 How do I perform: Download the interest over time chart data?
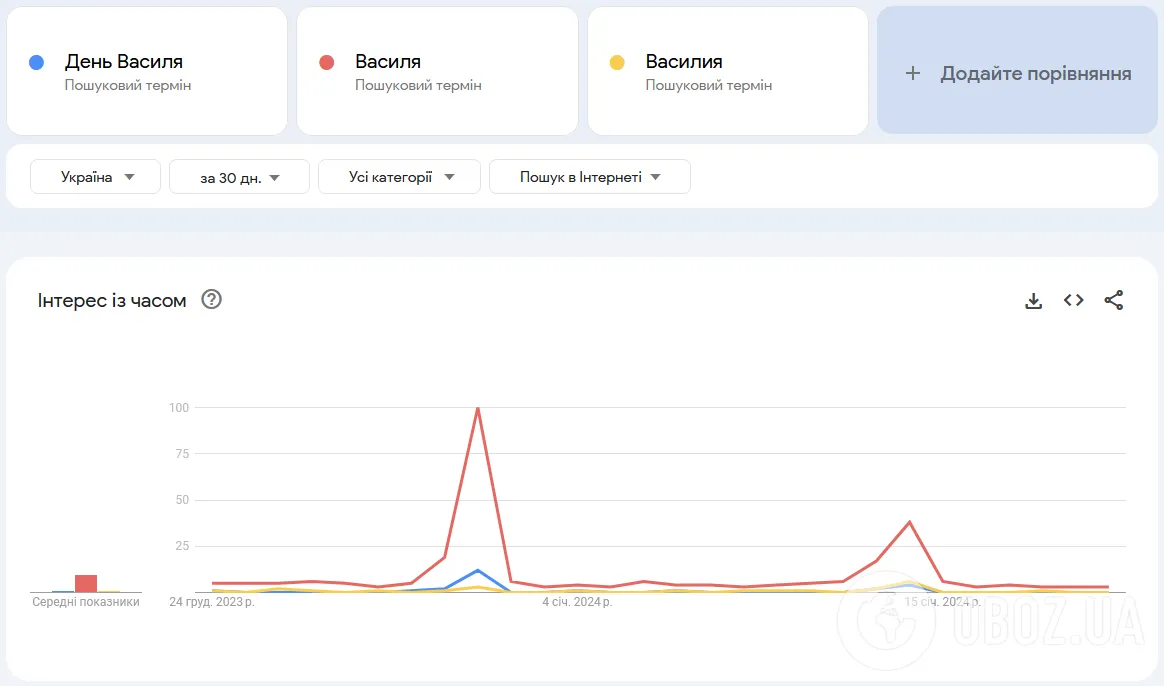[x=1033, y=301]
